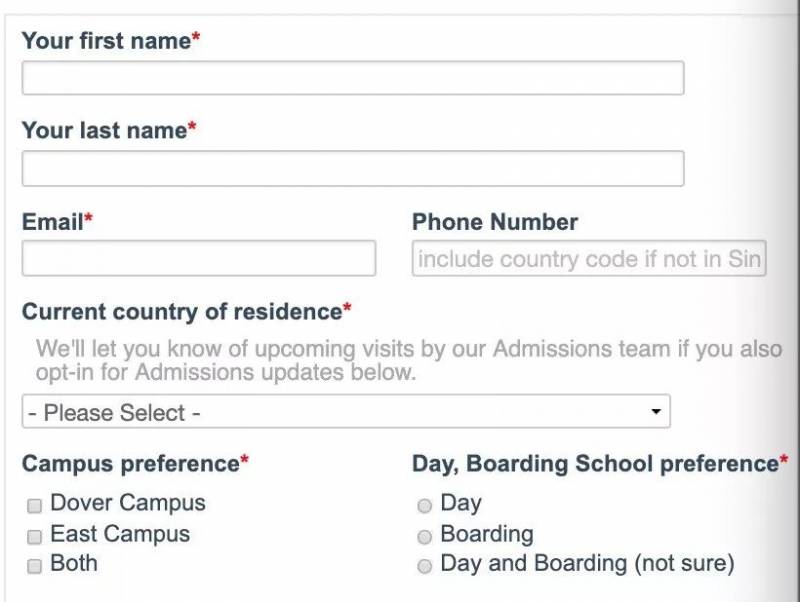Enable the East Campus checkbox
Image resolution: width=800 pixels, height=602 pixels.
coord(35,536)
